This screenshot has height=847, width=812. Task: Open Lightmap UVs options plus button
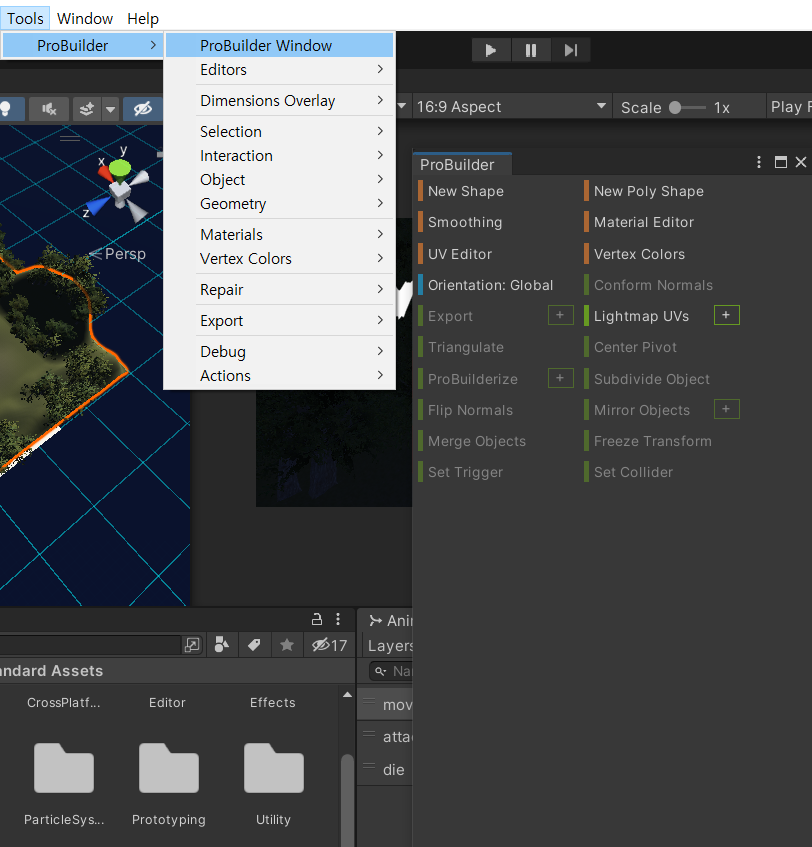(x=726, y=315)
